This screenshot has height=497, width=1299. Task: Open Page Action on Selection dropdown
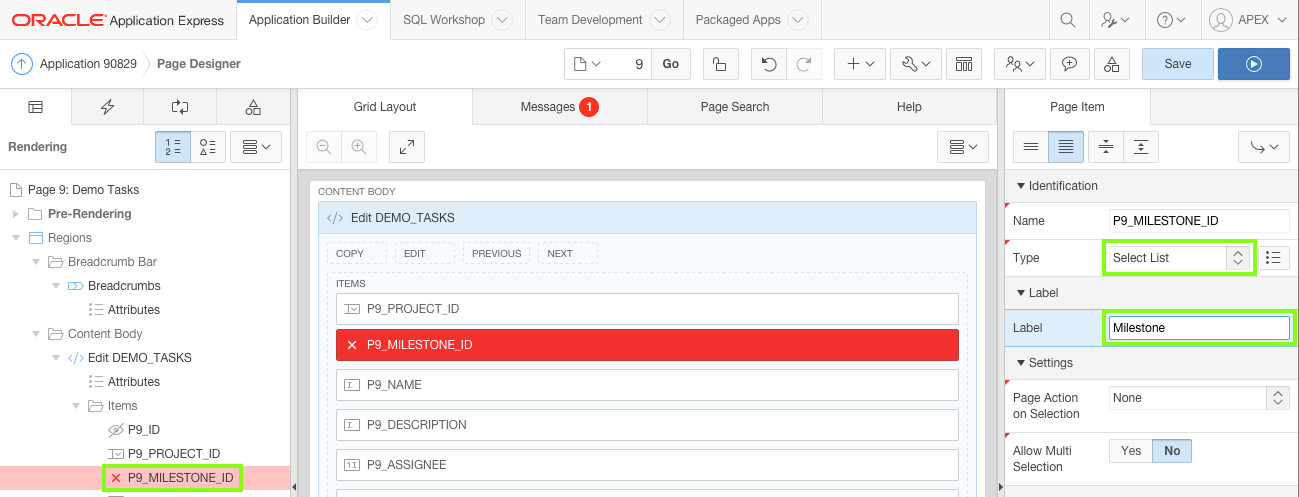coord(1198,398)
